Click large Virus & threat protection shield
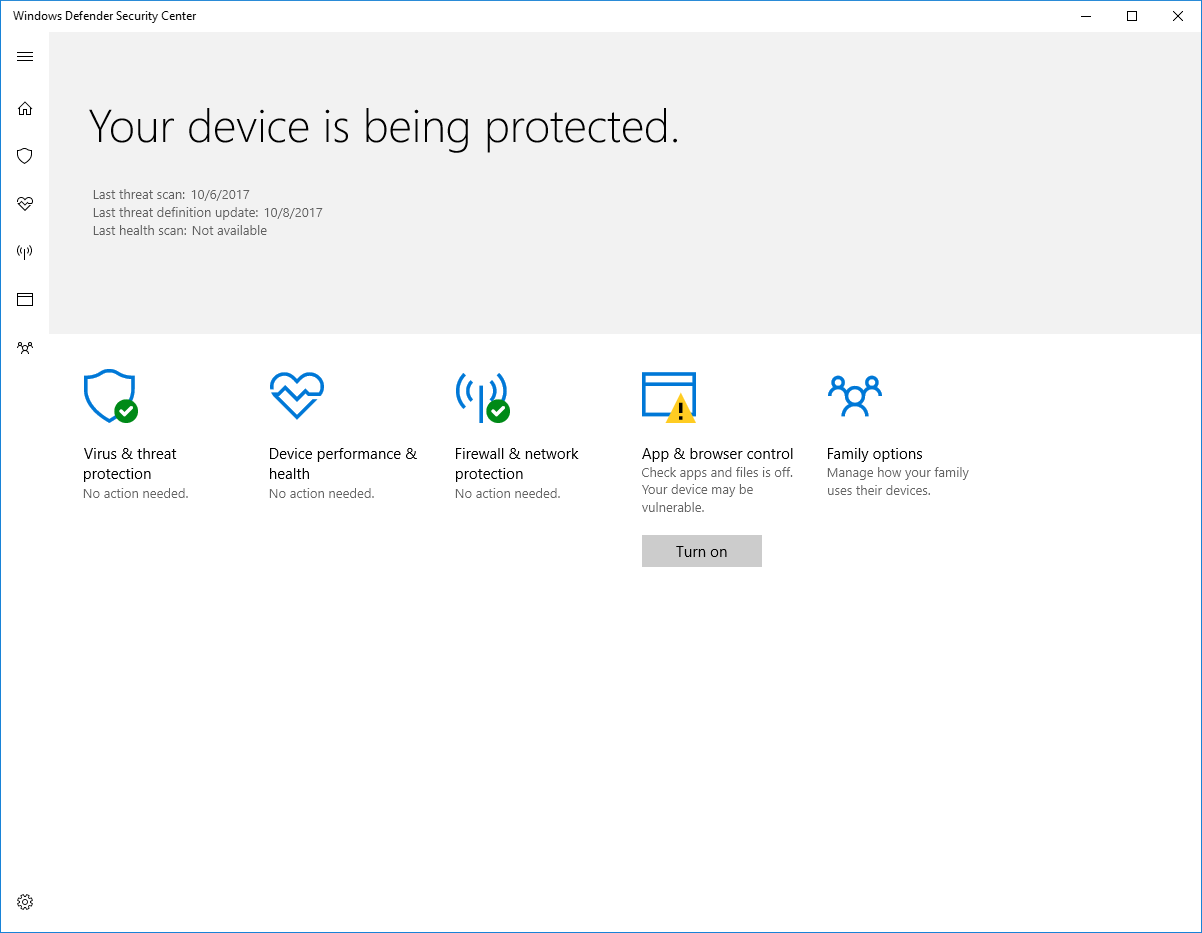The width and height of the screenshot is (1202, 933). point(110,396)
